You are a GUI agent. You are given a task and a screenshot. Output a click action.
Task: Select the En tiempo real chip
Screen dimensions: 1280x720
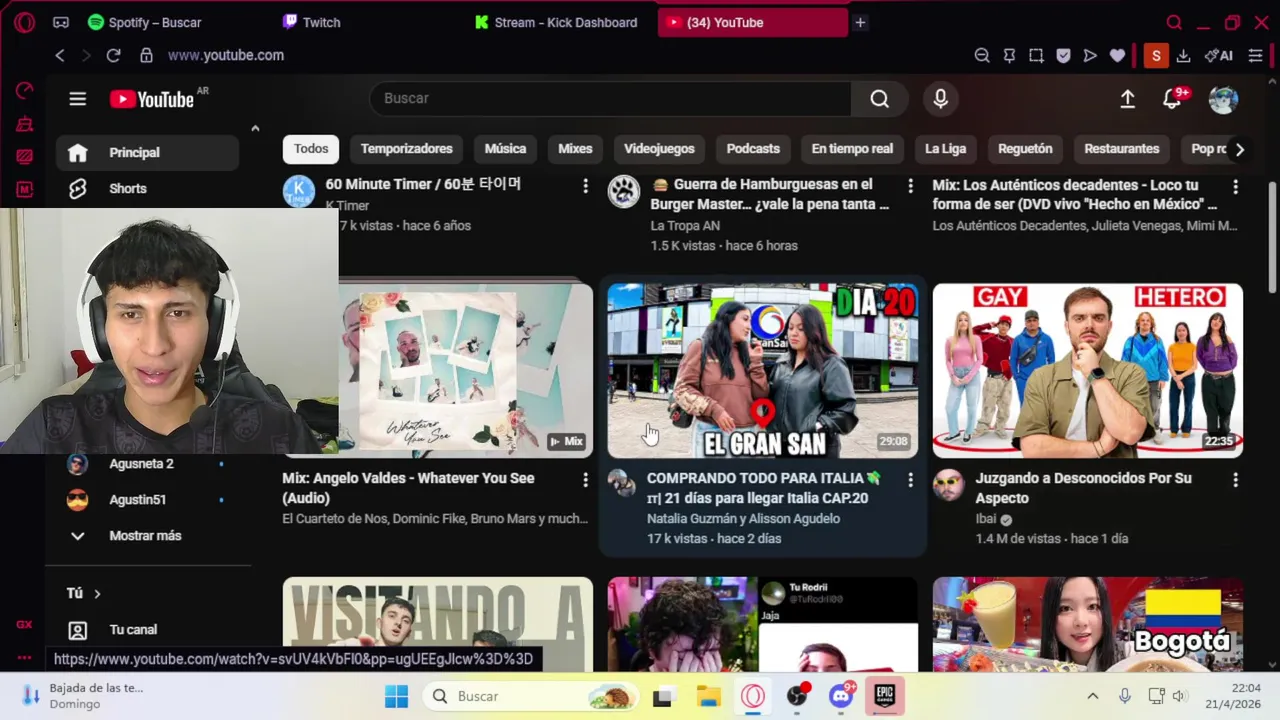click(852, 149)
